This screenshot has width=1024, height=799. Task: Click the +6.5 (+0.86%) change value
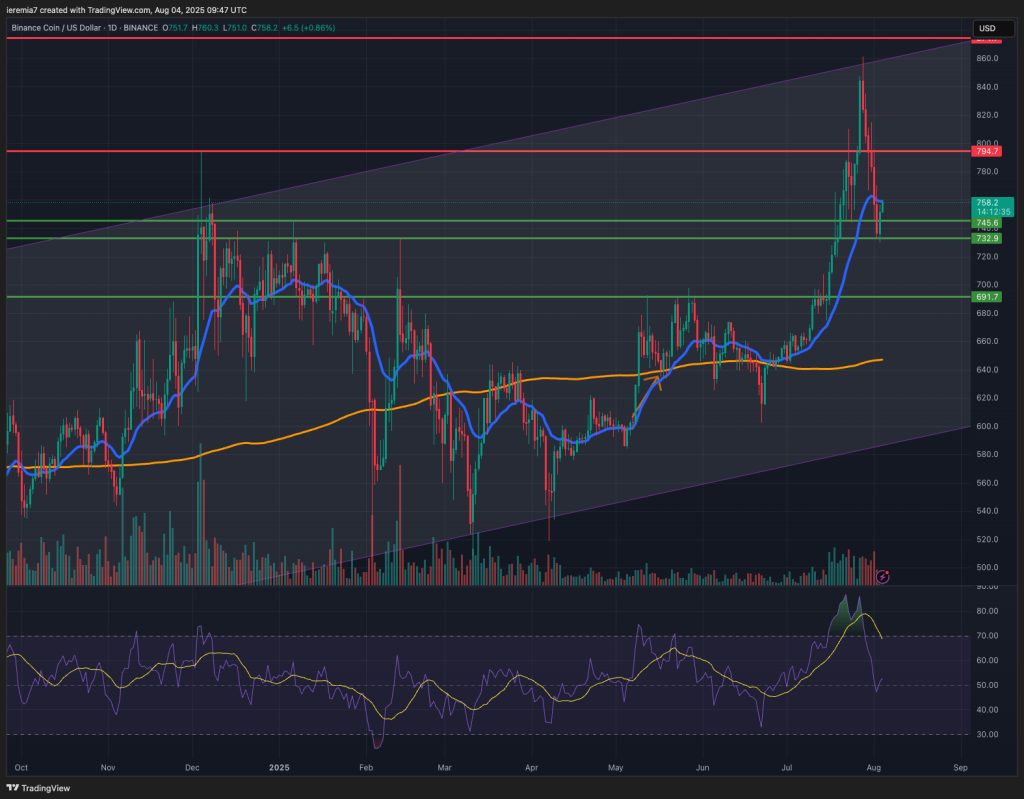click(309, 28)
